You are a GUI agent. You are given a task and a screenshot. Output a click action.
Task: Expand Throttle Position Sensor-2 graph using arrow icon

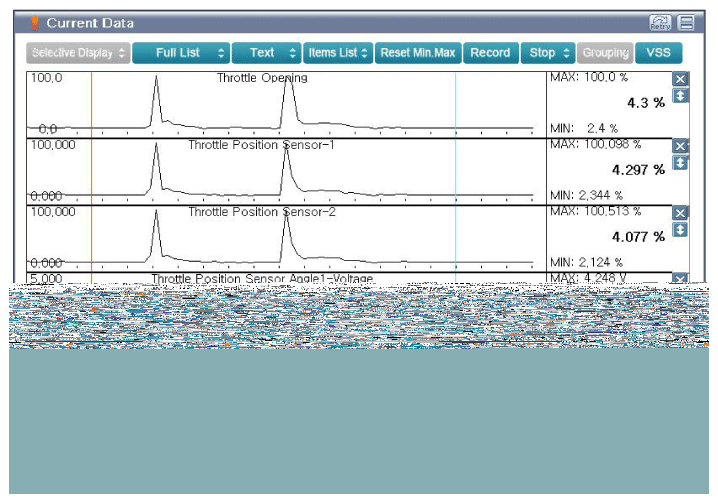[x=680, y=230]
